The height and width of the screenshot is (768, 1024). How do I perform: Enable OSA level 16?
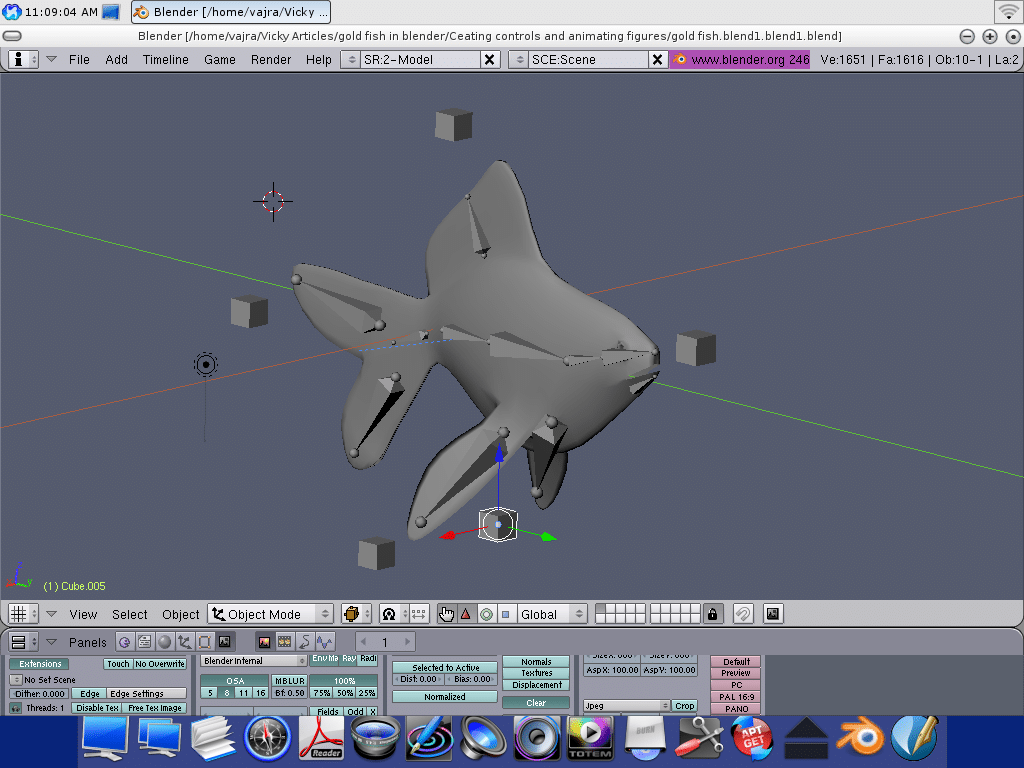(261, 692)
